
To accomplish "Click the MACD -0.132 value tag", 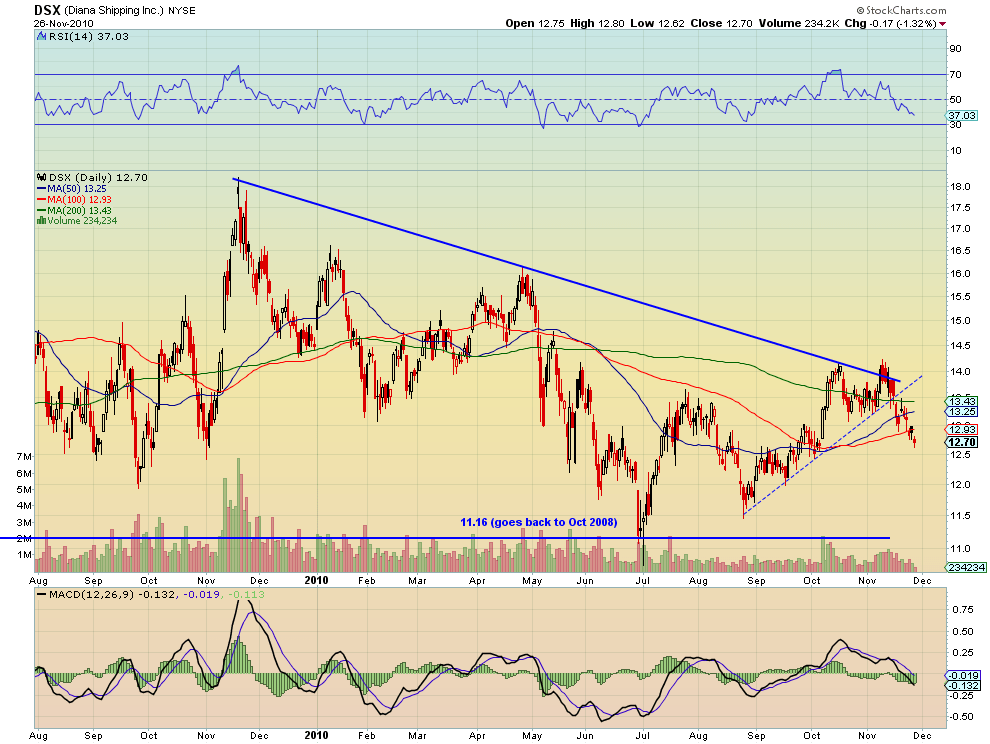I will coord(963,685).
